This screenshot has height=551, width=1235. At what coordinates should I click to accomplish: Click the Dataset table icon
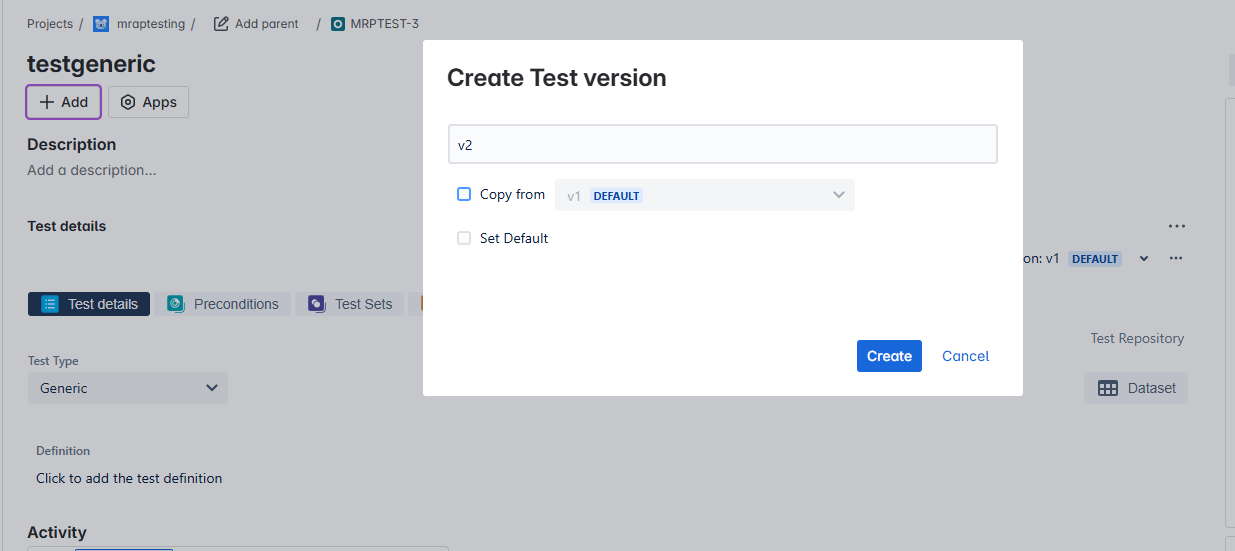point(1108,388)
